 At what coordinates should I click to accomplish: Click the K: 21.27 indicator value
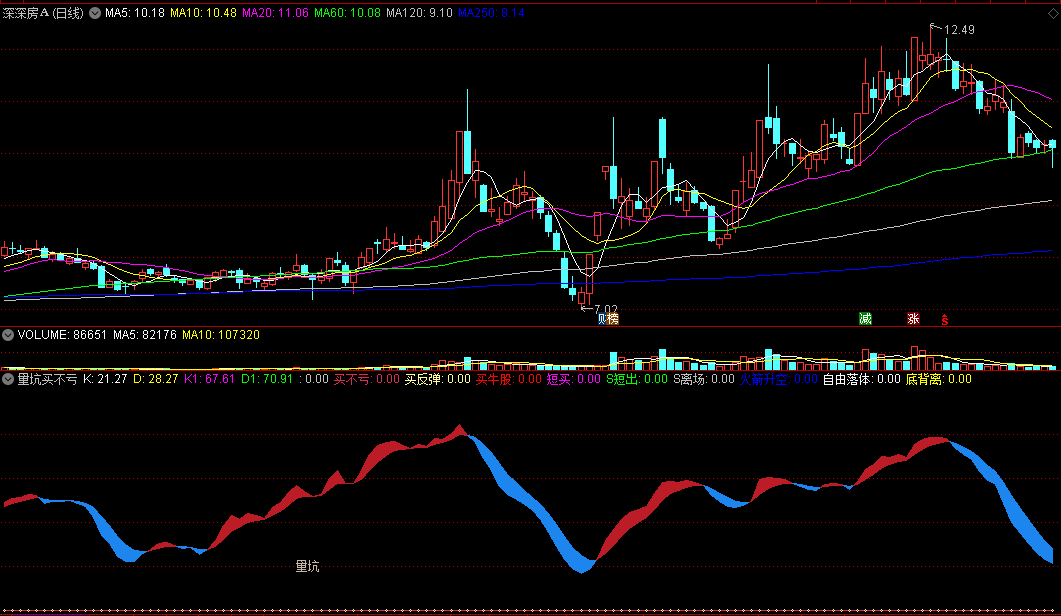click(x=105, y=379)
